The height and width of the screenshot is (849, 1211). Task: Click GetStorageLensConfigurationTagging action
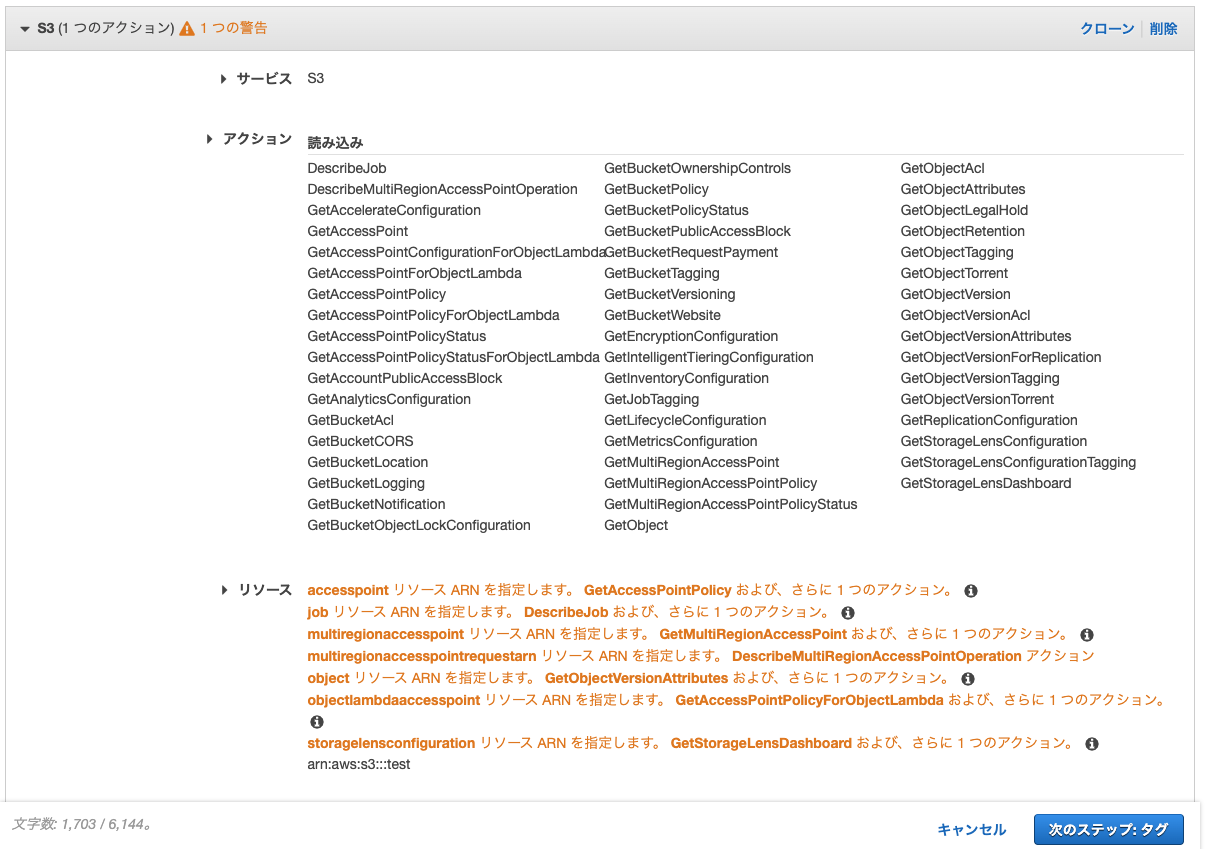(x=1019, y=462)
